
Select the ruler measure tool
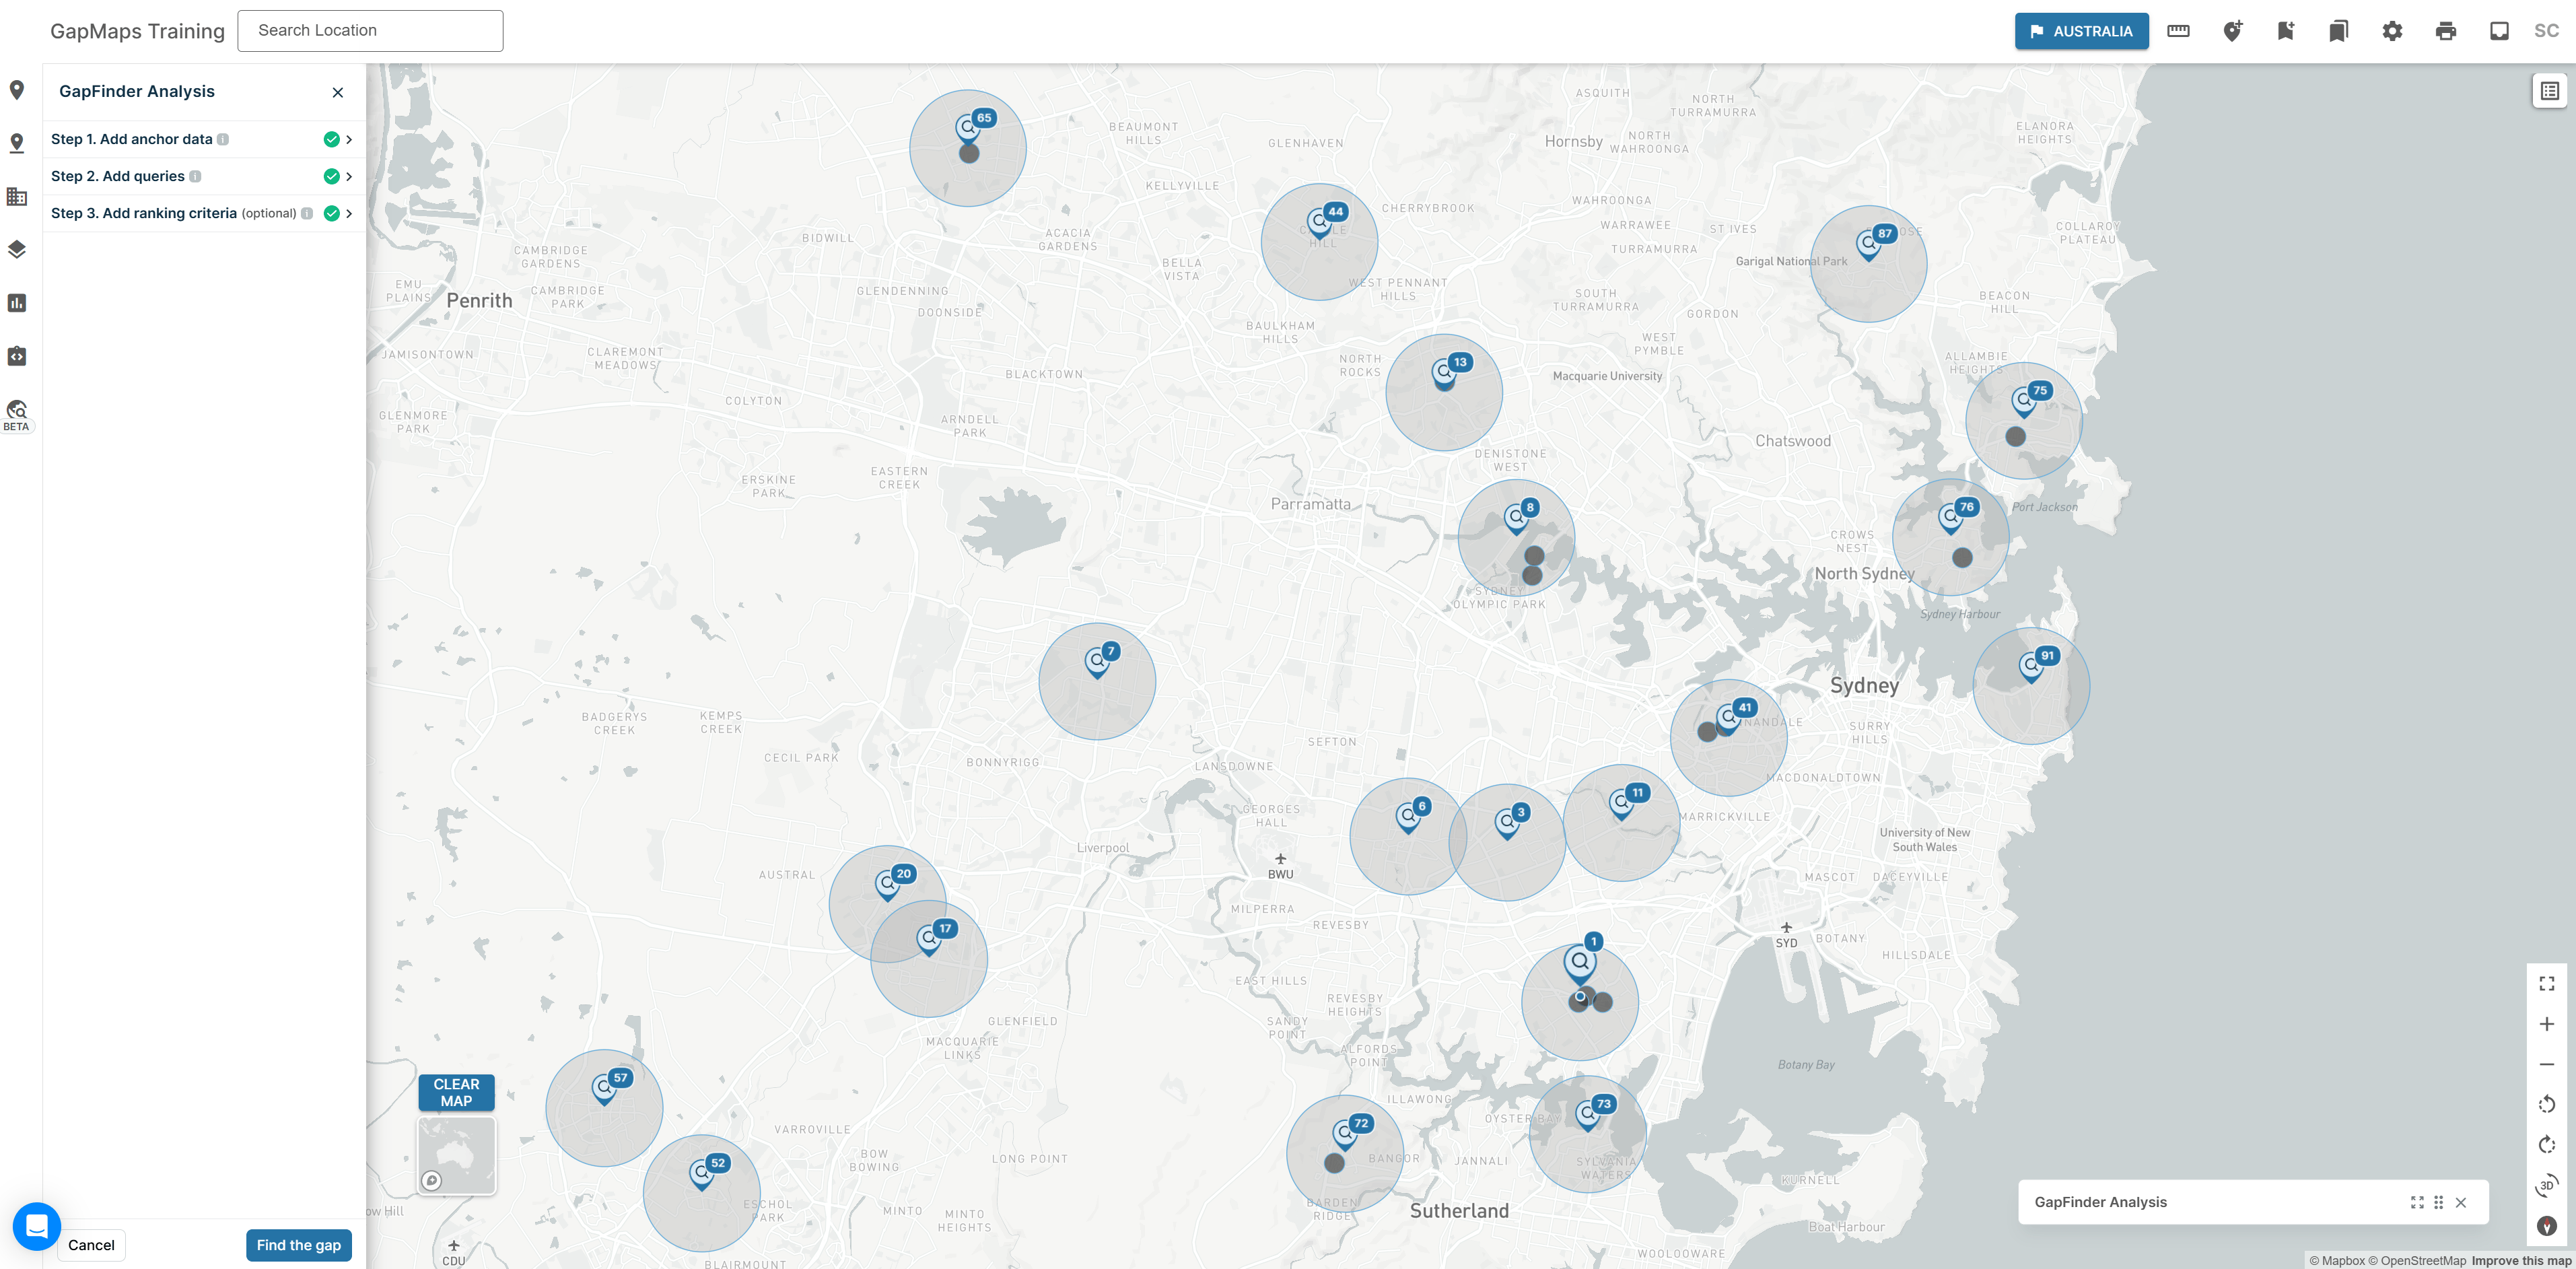pos(2178,31)
